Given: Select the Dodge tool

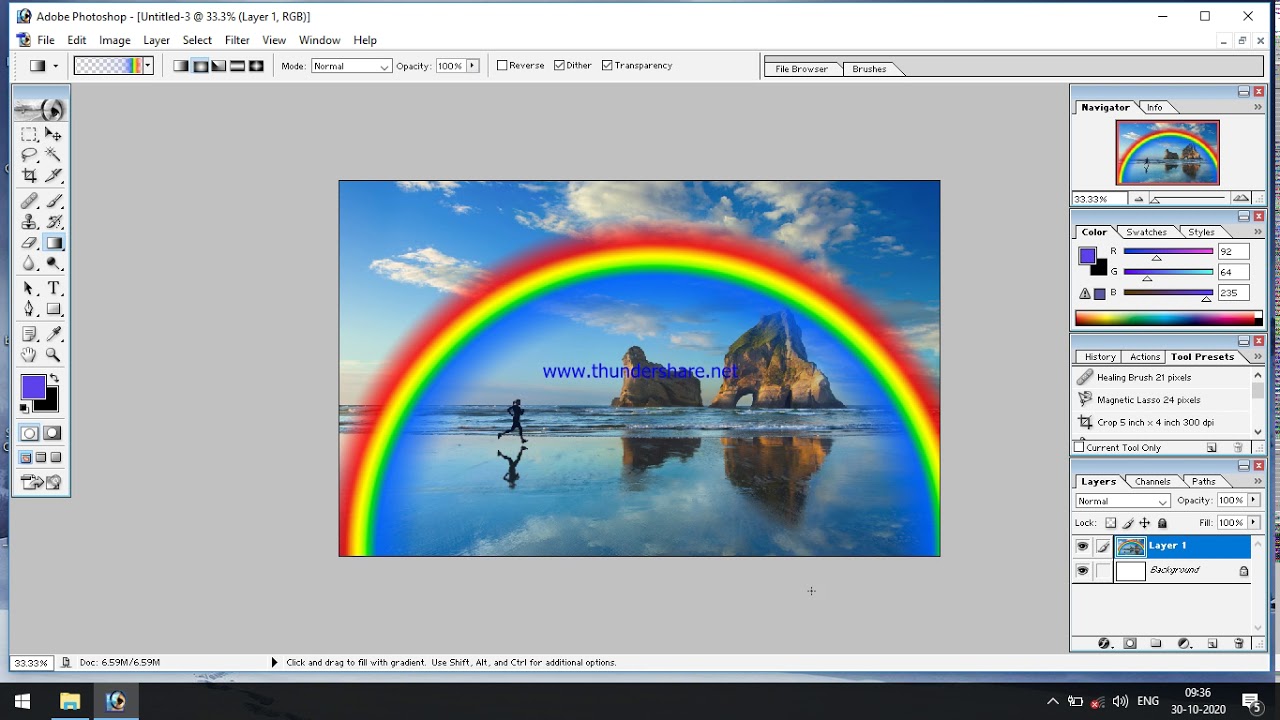Looking at the screenshot, I should tap(53, 264).
